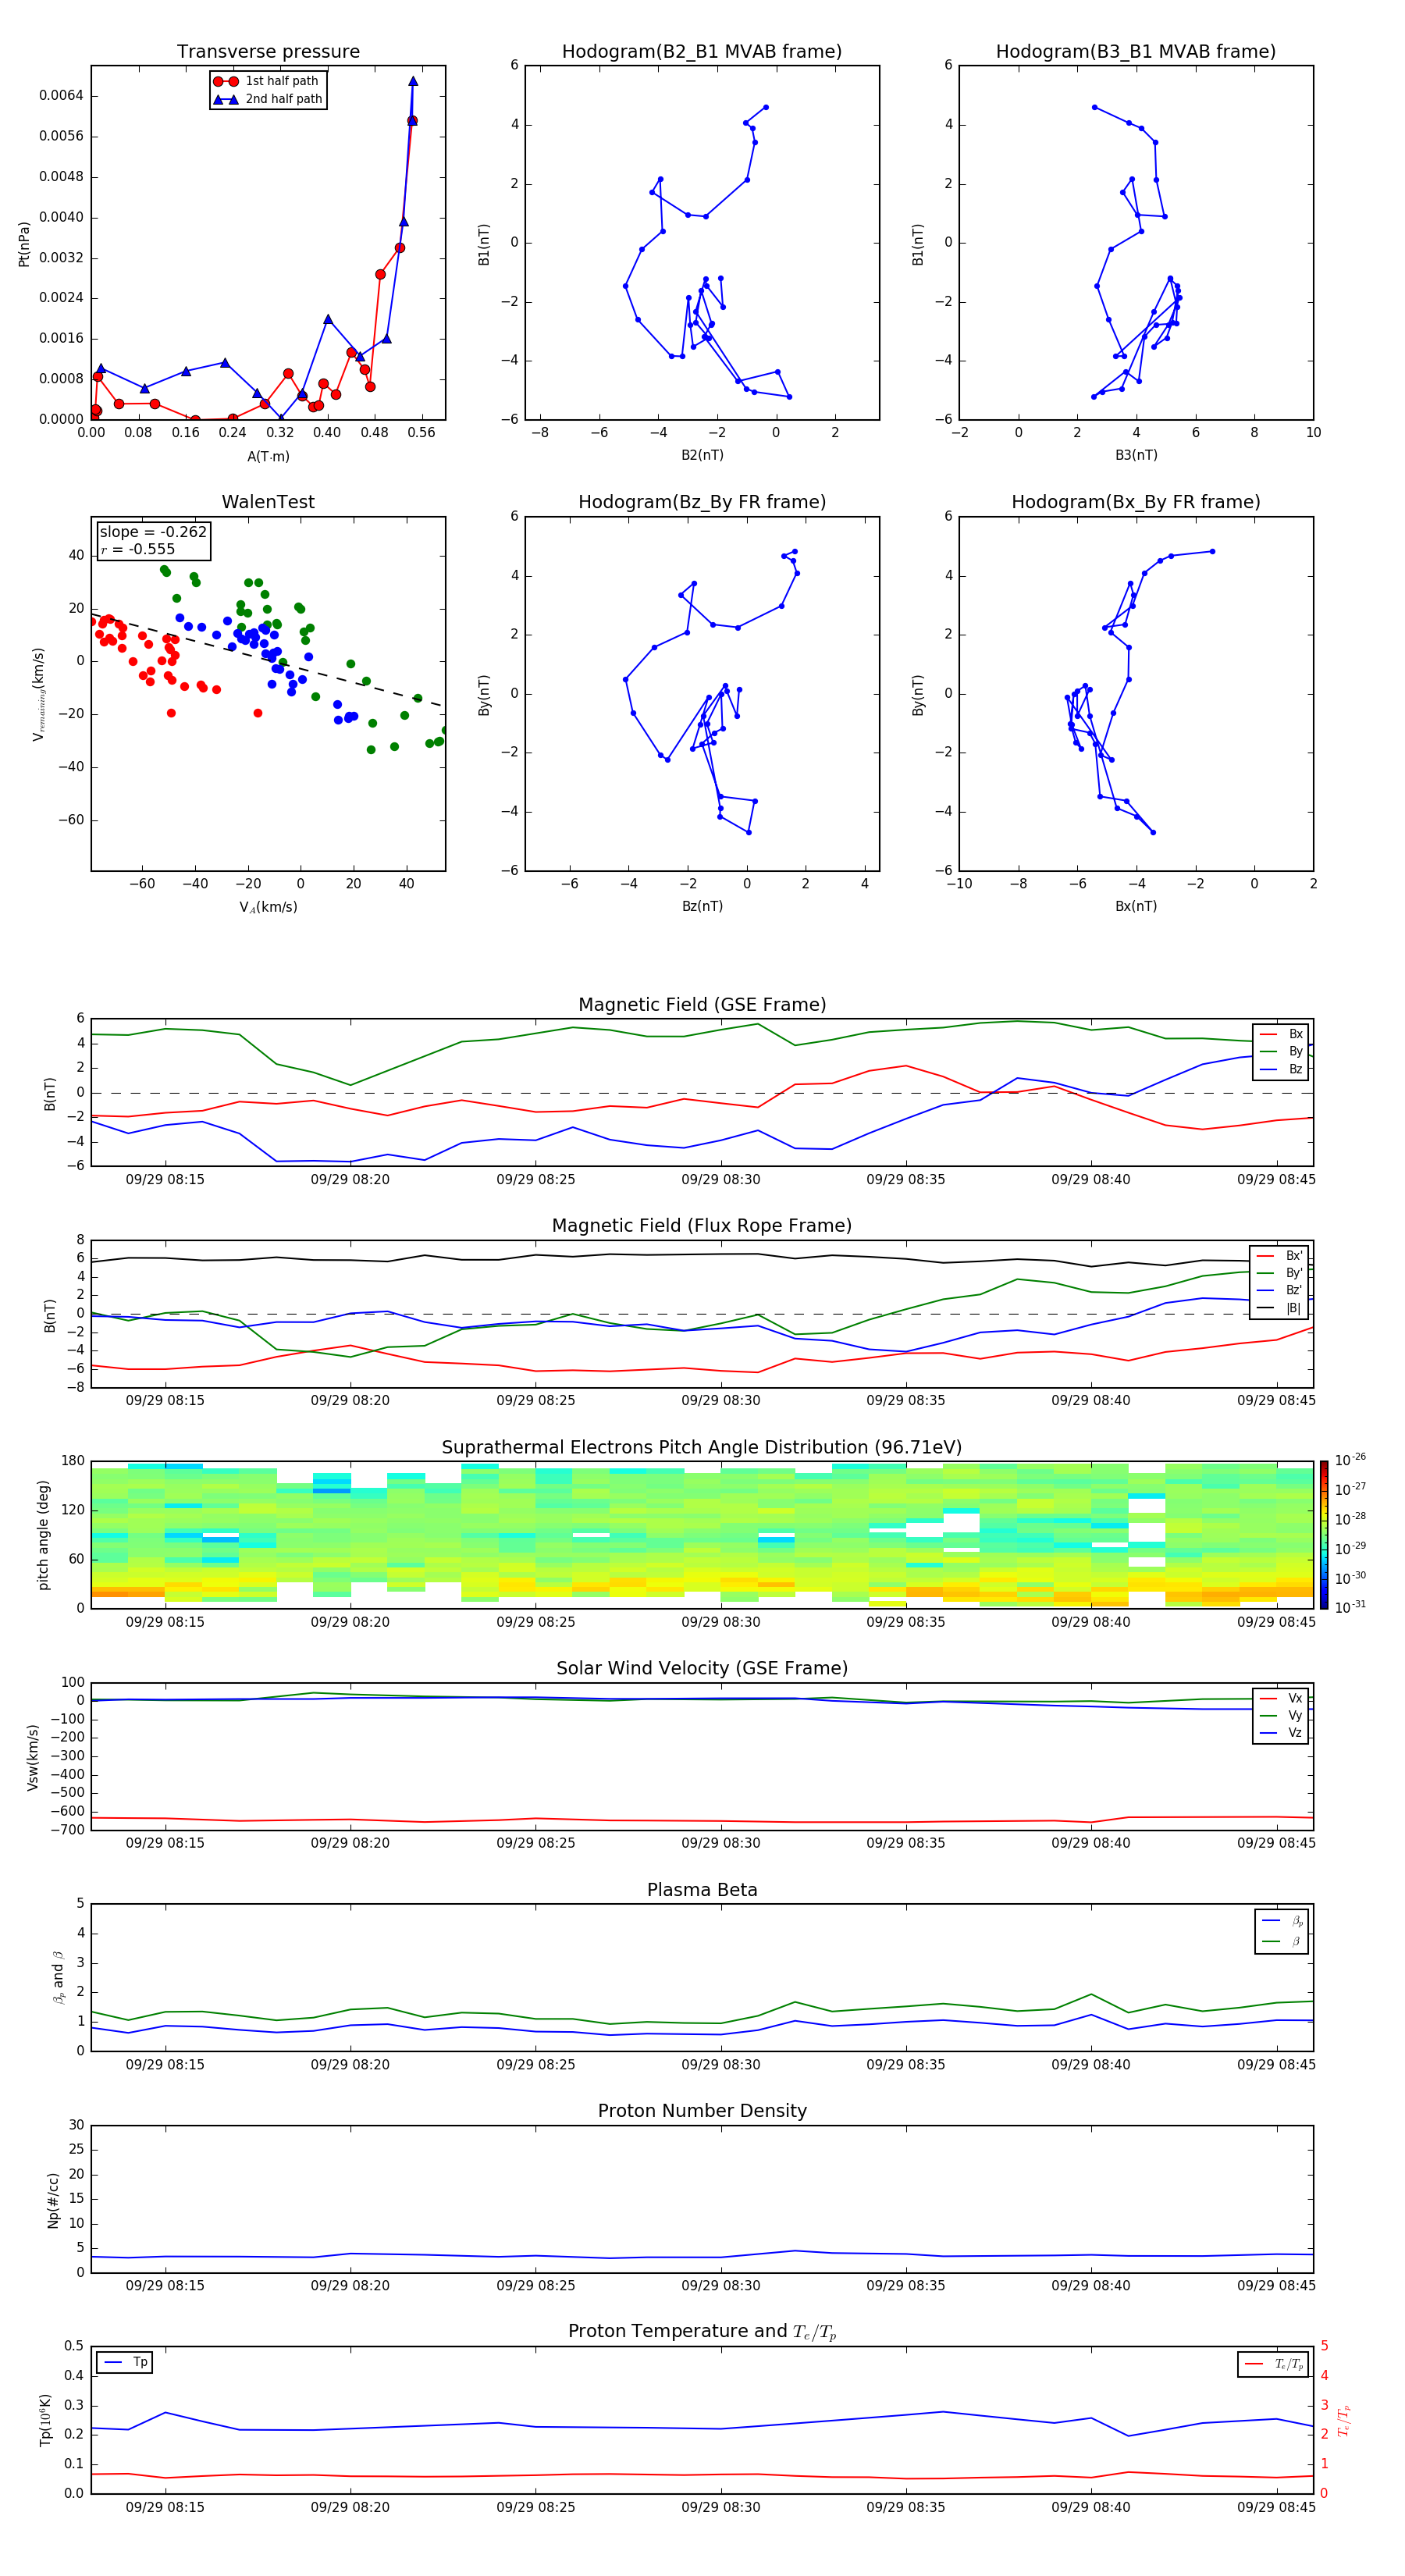The height and width of the screenshot is (2576, 1405).
Task: Click the 'Proton Number Density' title
Action: click(x=702, y=2111)
